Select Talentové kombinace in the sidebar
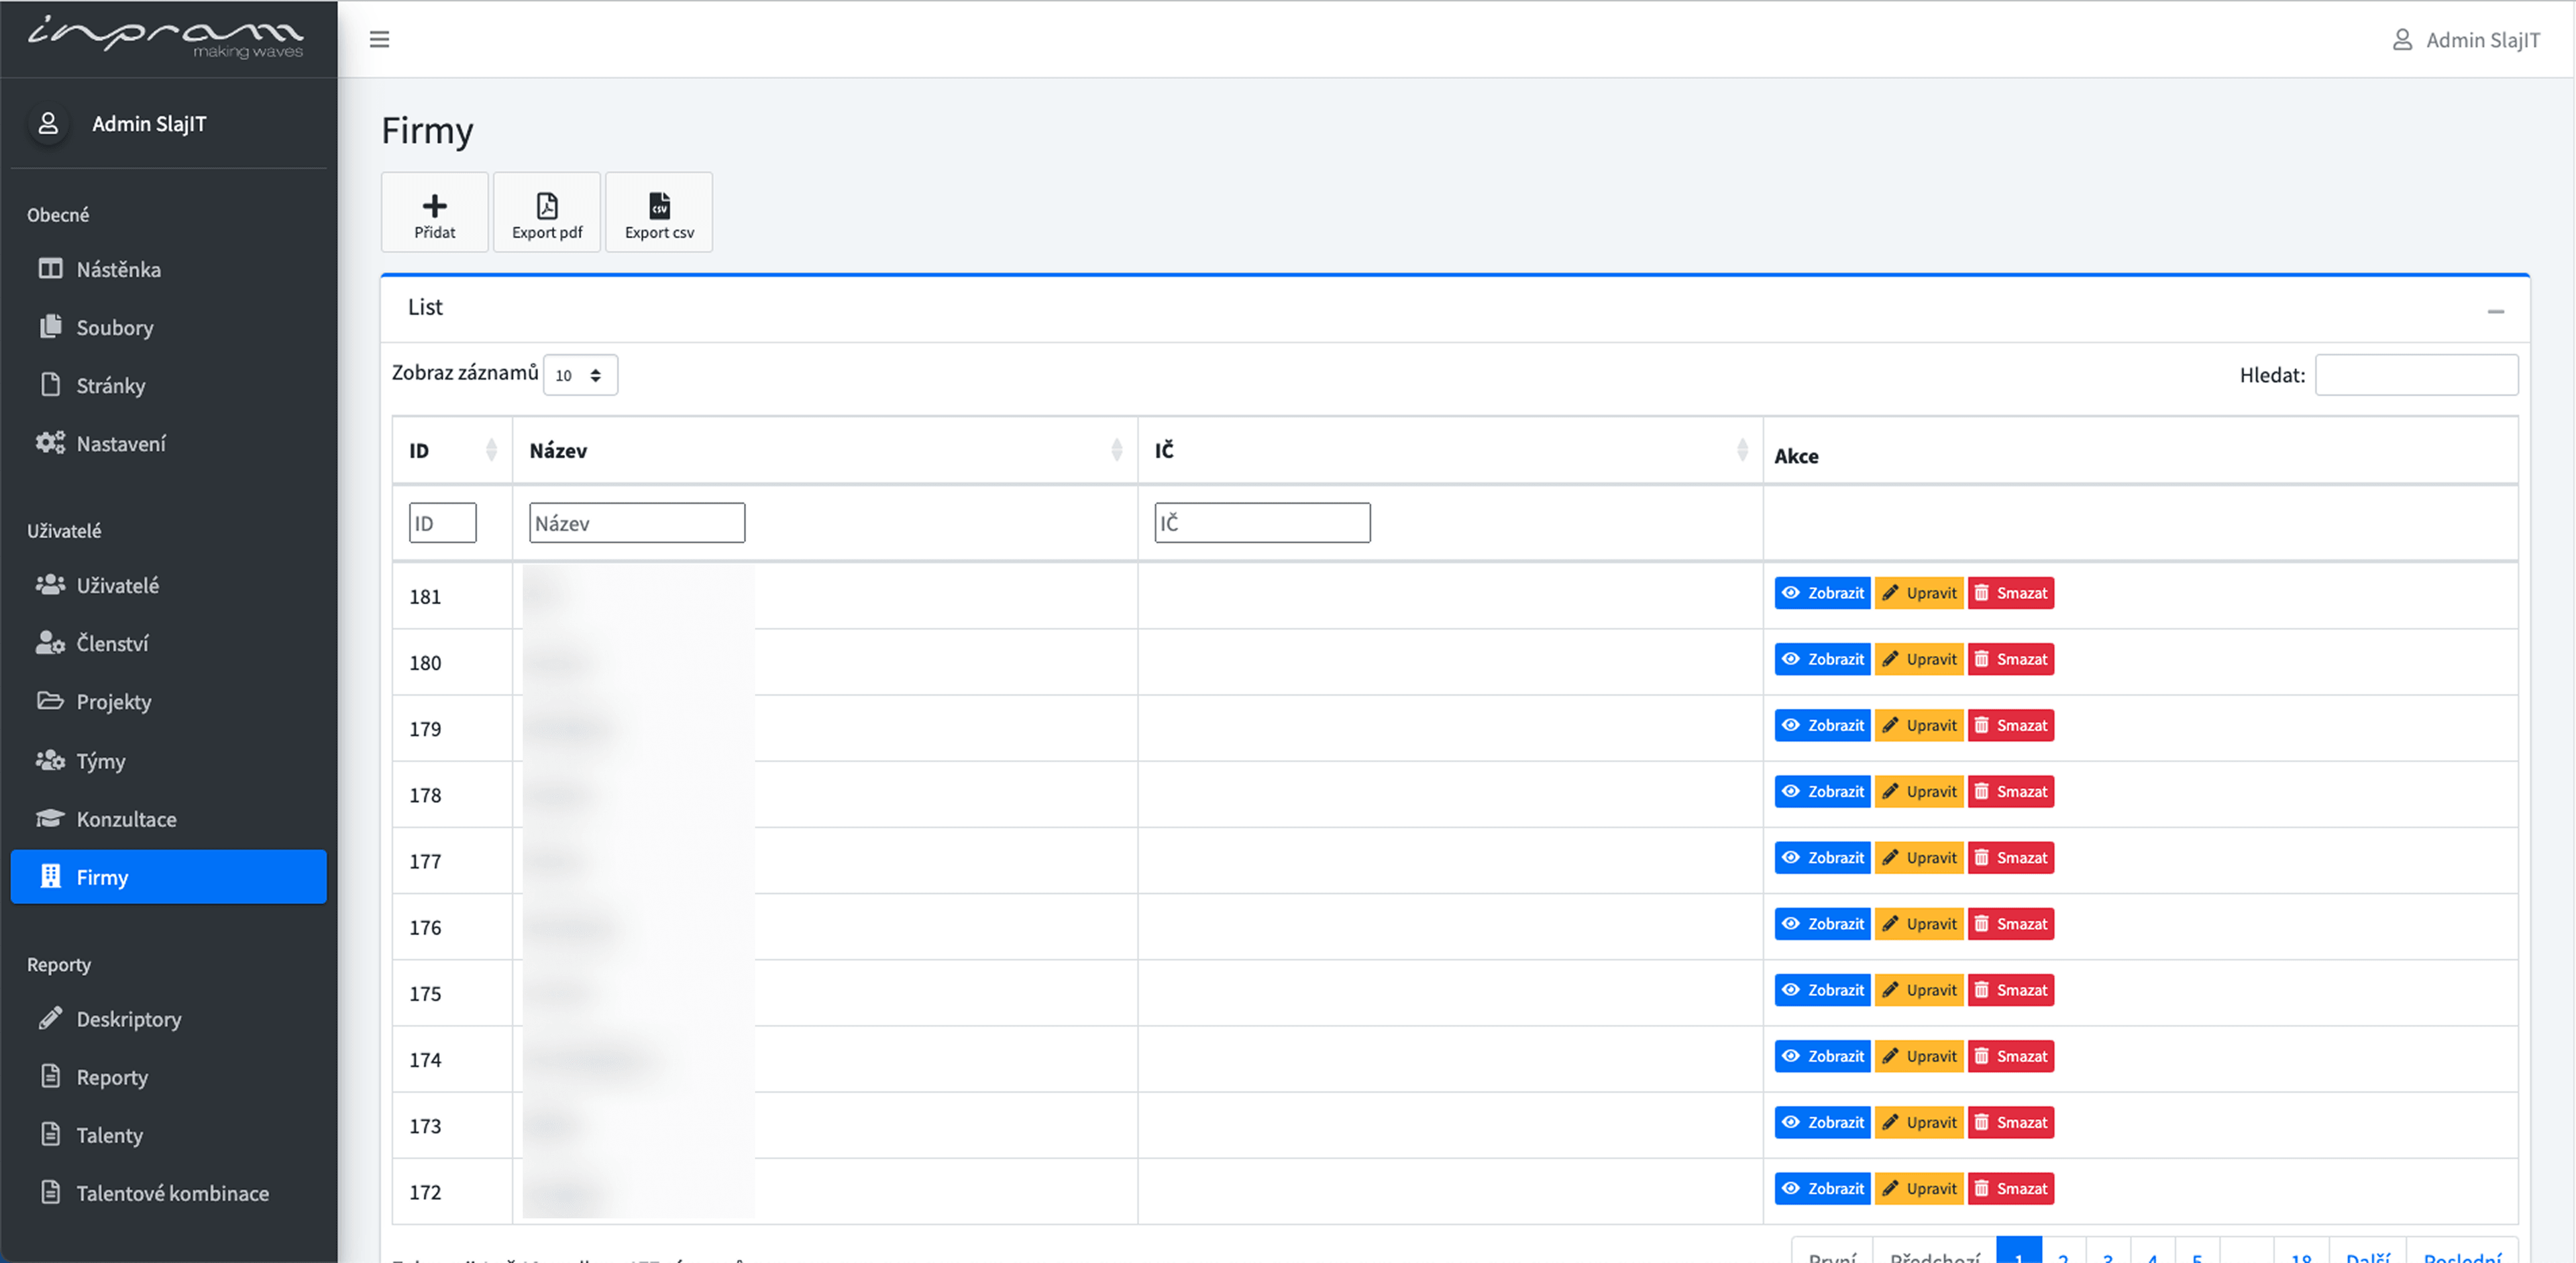The height and width of the screenshot is (1263, 2576). click(x=172, y=1193)
